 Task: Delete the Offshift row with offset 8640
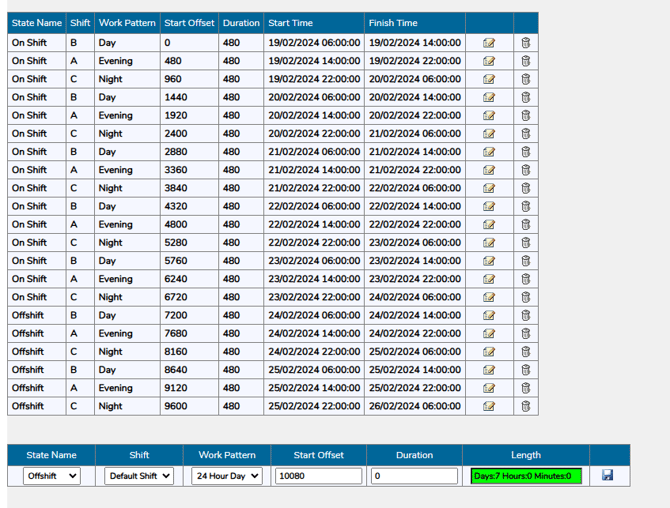coord(526,370)
